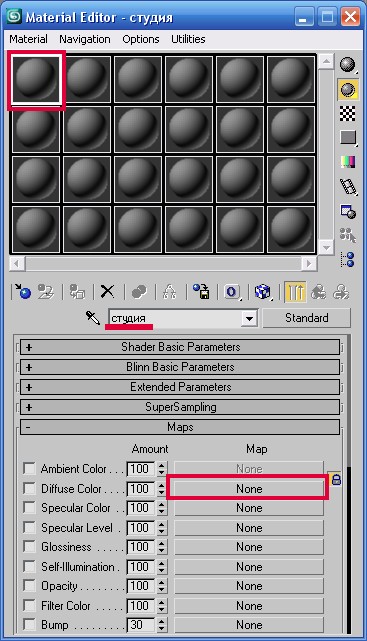Enable the Bump map checkbox
Viewport: 367px width, 641px height.
29,625
